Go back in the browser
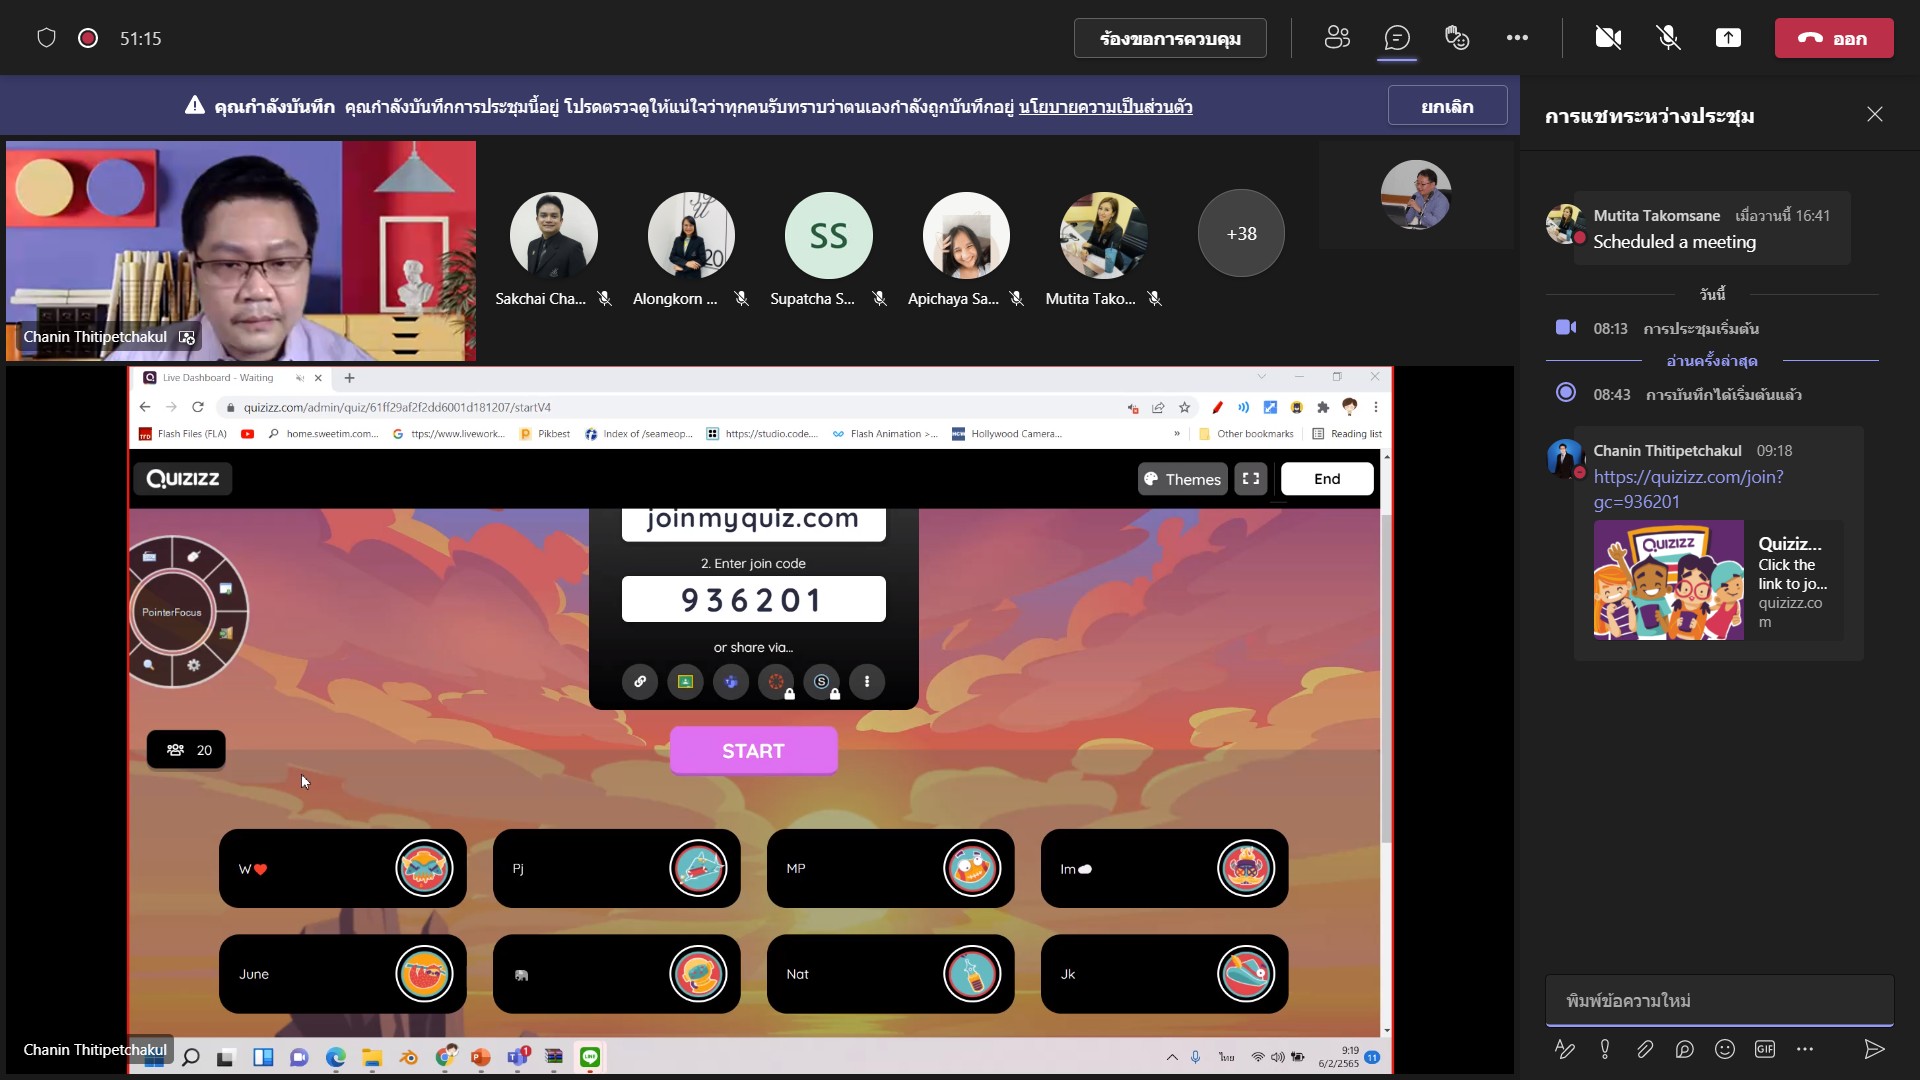Image resolution: width=1920 pixels, height=1080 pixels. coord(145,407)
